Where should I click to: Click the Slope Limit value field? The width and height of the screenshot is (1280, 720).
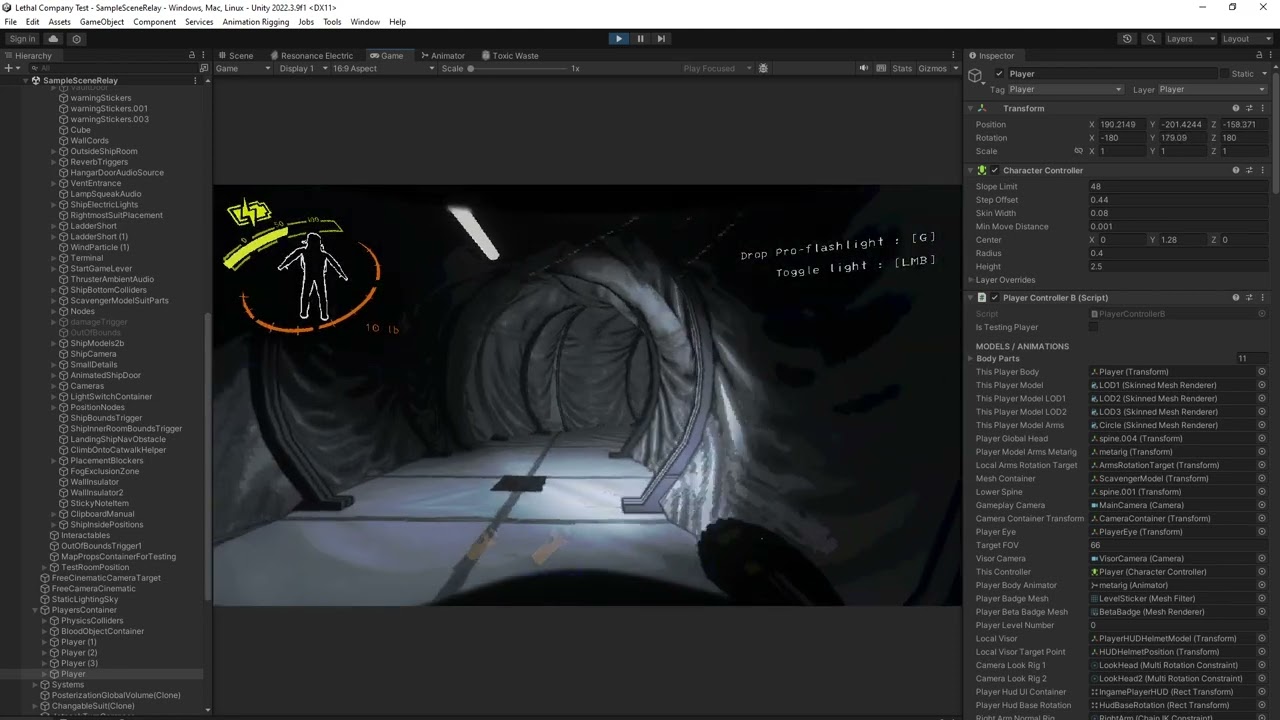[1177, 186]
